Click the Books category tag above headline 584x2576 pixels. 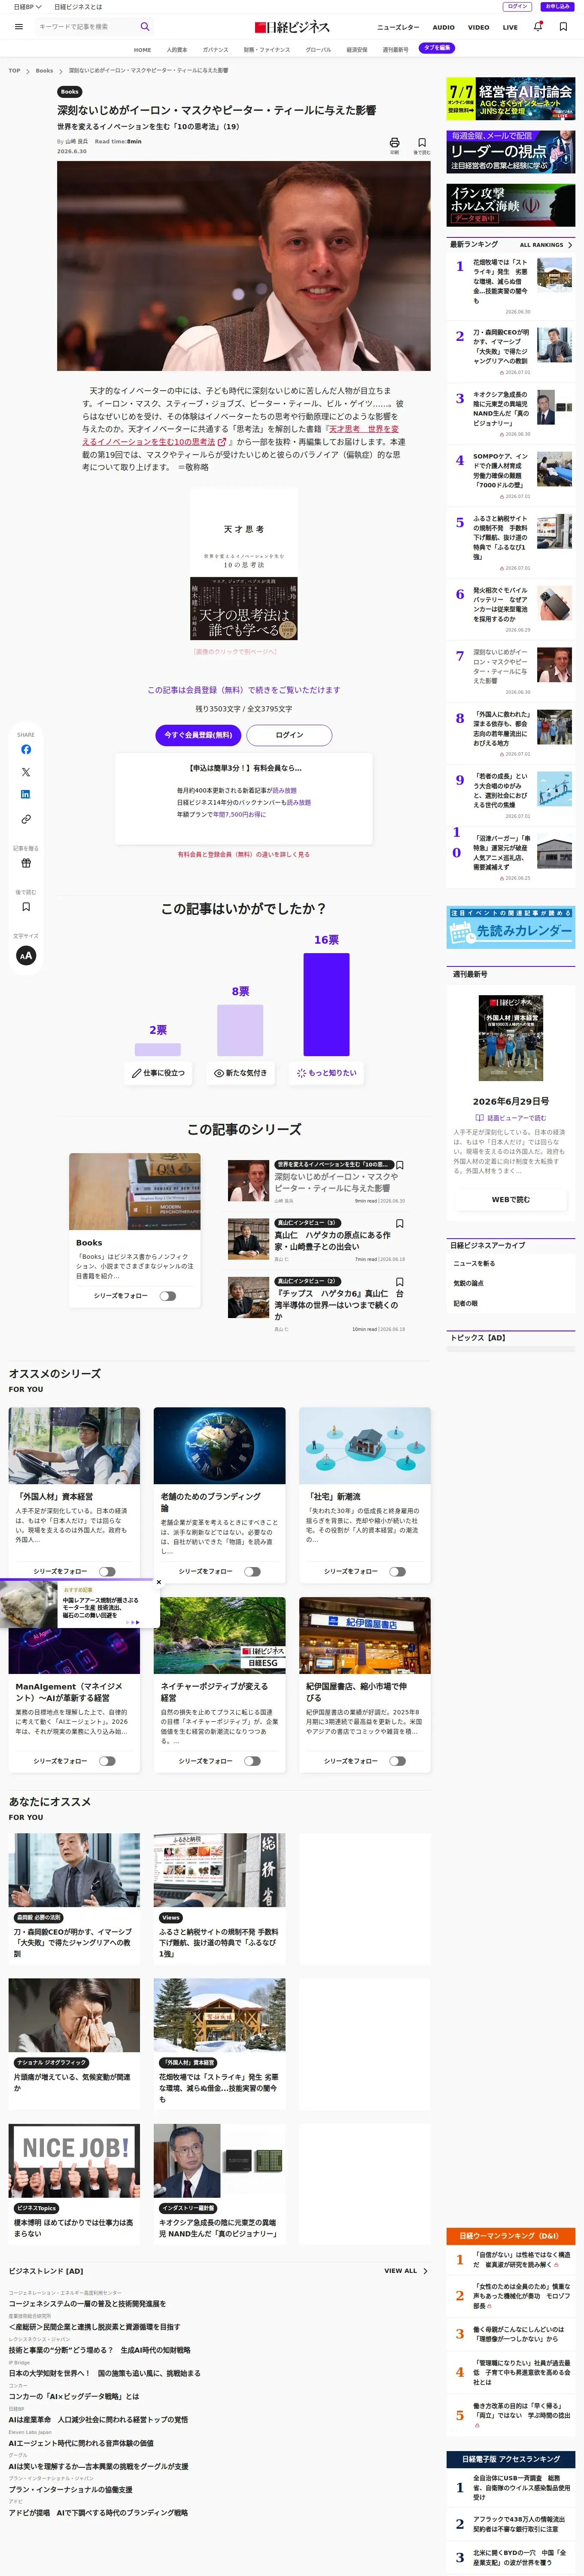pyautogui.click(x=69, y=91)
